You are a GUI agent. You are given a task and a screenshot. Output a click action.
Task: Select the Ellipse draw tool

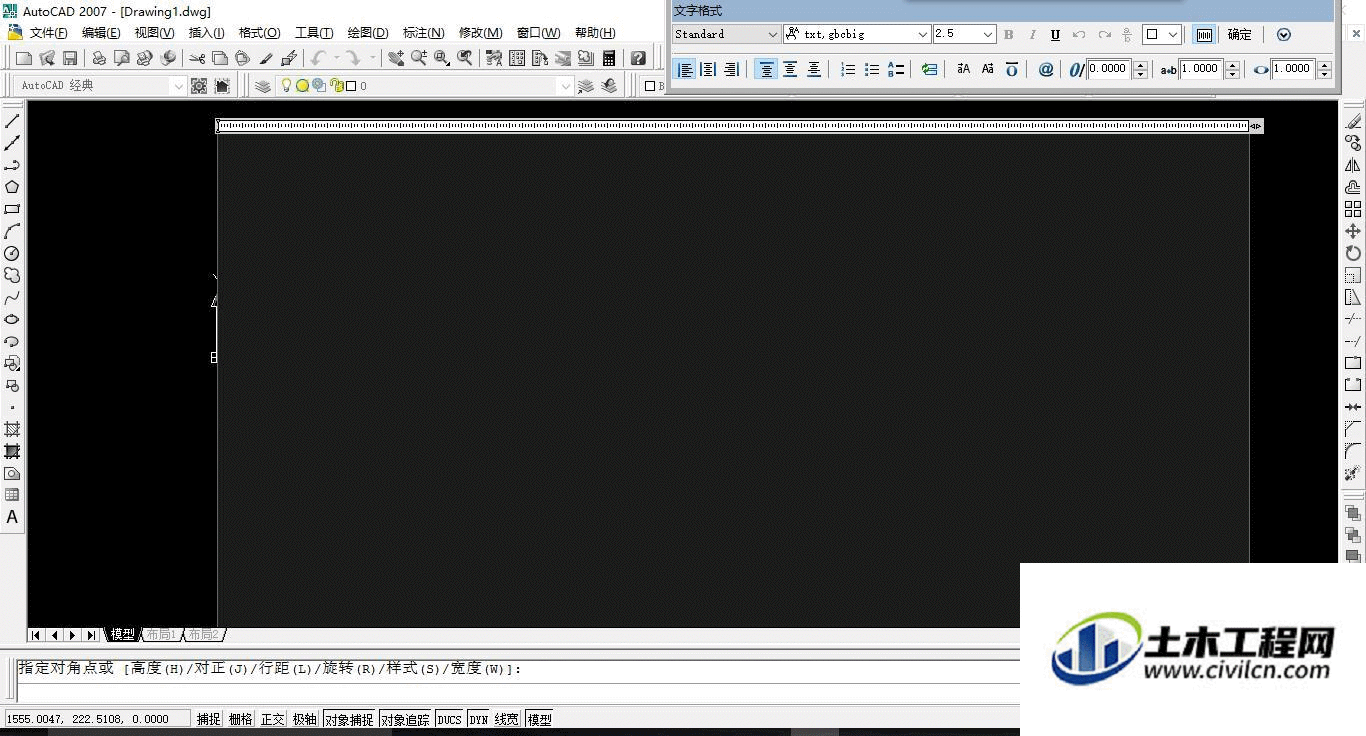pyautogui.click(x=12, y=319)
